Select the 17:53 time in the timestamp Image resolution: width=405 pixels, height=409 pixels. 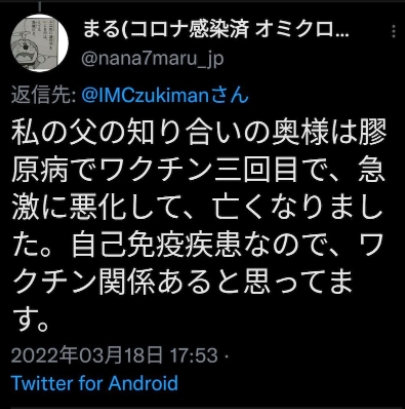[194, 355]
